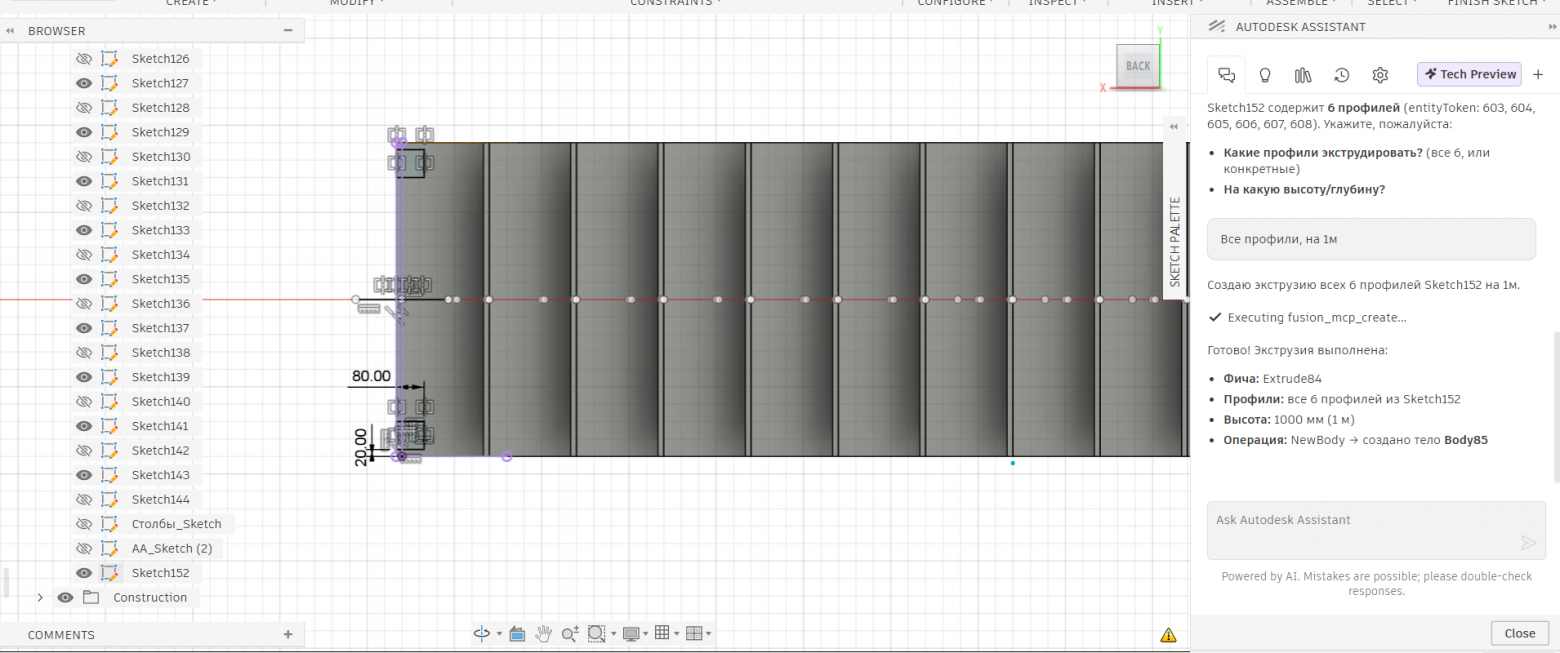Select the Zoom magnifier tool
This screenshot has height=653, width=1560.
pyautogui.click(x=570, y=633)
